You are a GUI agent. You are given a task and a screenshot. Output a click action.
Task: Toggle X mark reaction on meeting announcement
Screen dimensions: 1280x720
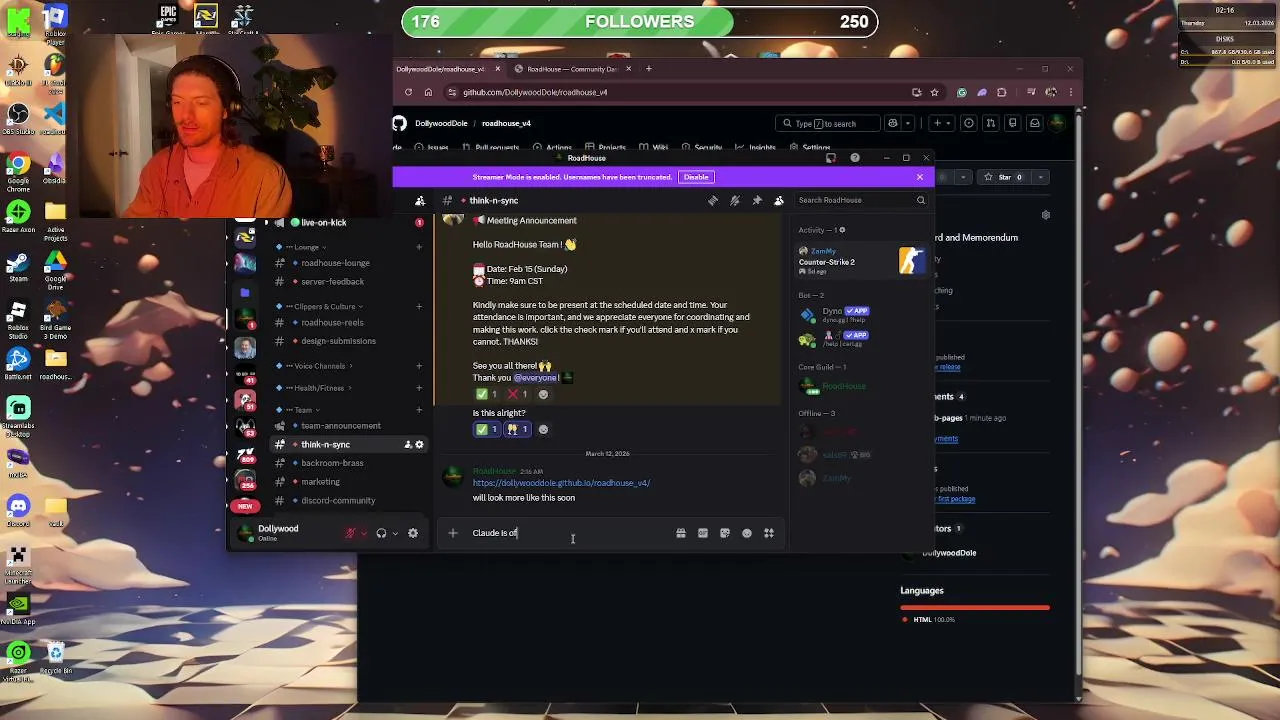(518, 394)
